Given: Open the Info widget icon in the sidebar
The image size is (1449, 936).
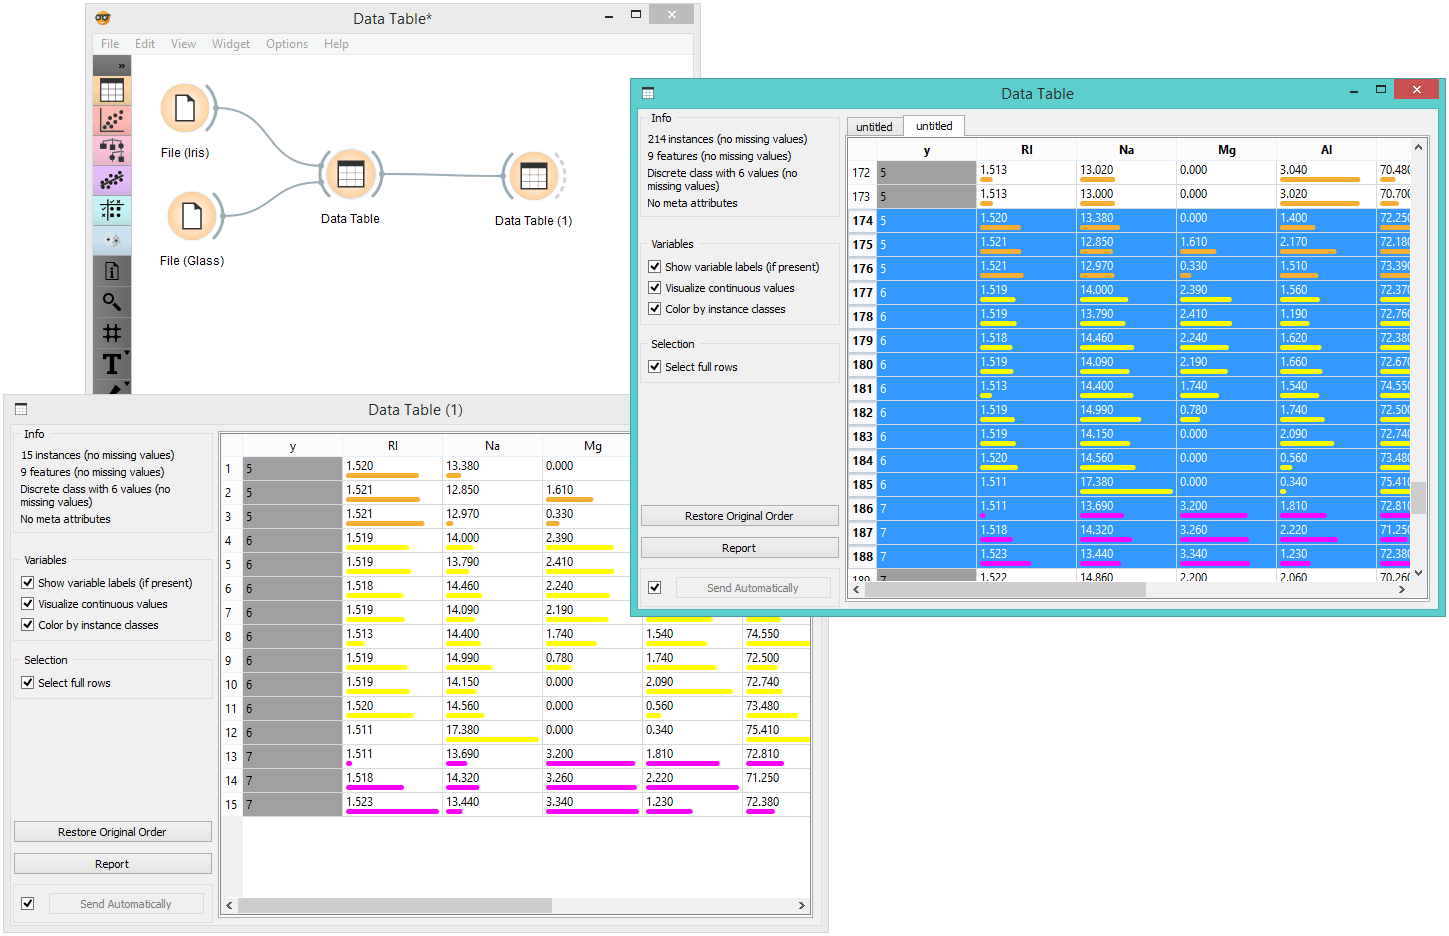Looking at the screenshot, I should (112, 270).
